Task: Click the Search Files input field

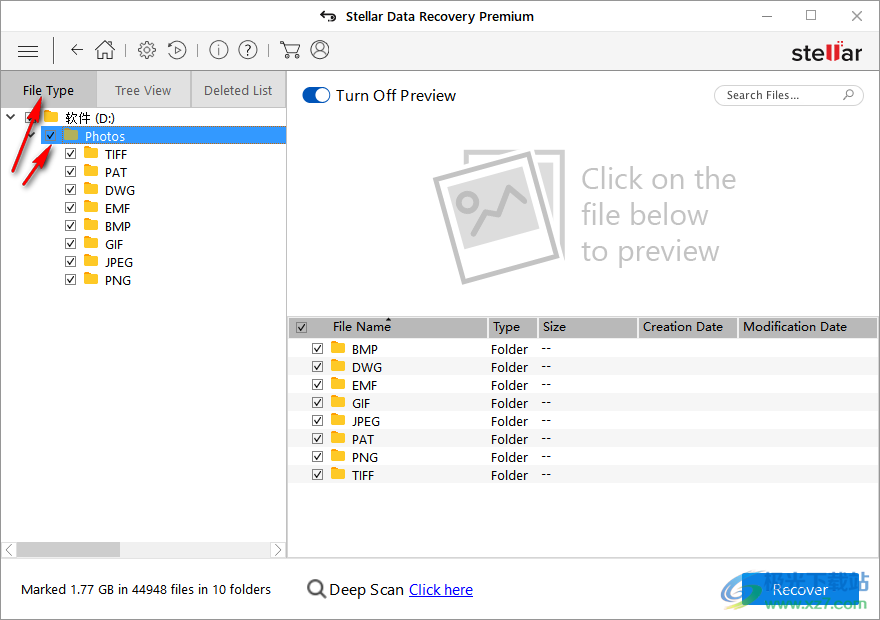Action: [x=789, y=95]
